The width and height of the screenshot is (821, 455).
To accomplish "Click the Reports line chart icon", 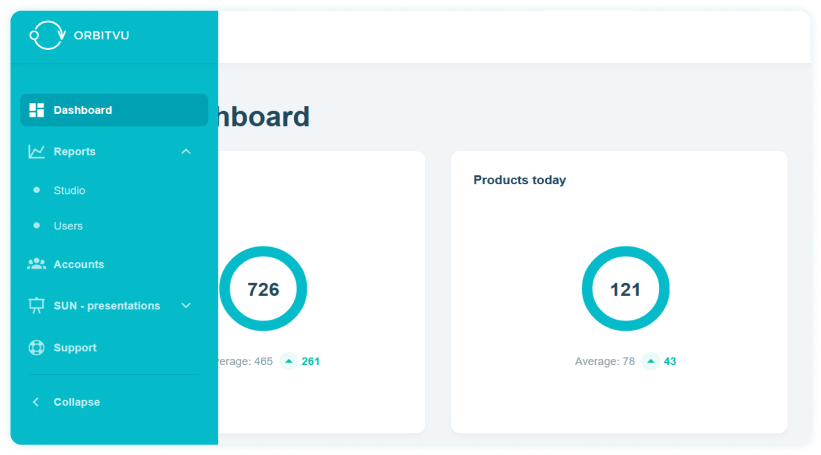I will 36,151.
